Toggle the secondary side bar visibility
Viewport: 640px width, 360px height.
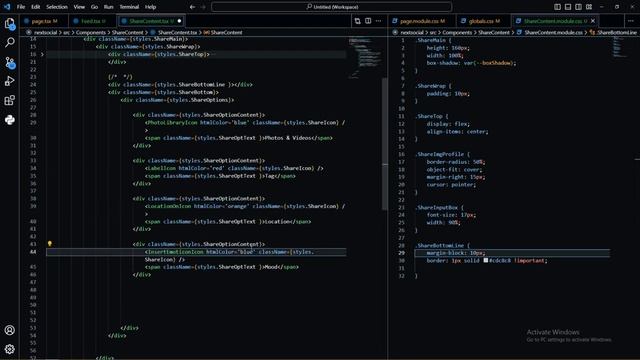coord(578,7)
